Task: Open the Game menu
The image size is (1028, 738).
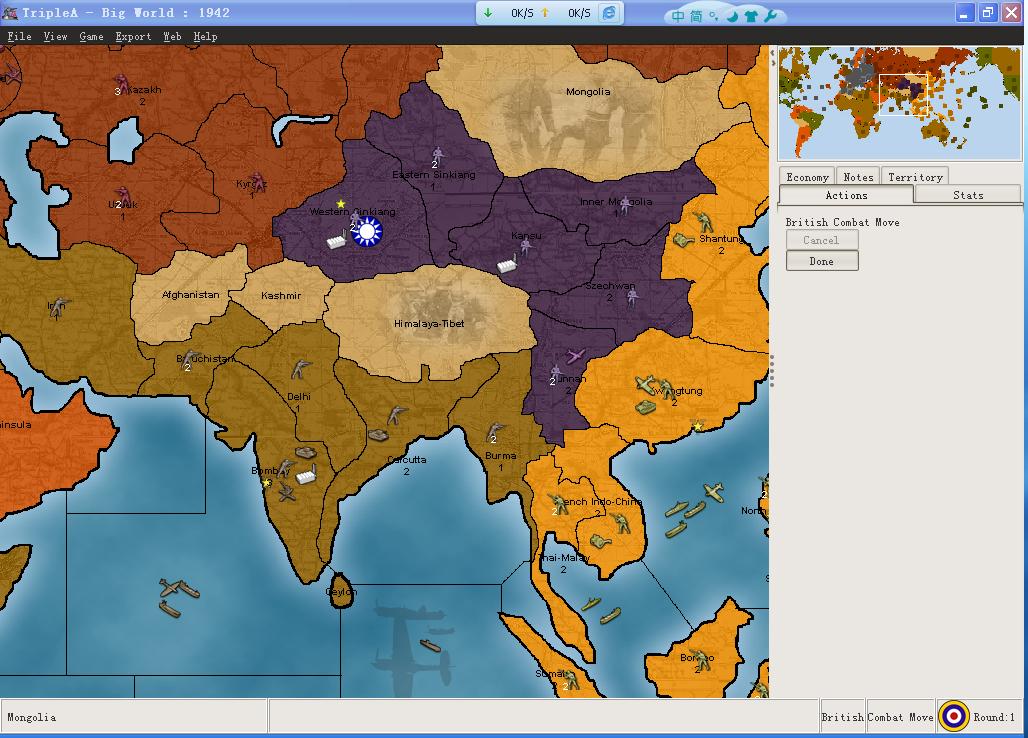Action: coord(91,37)
